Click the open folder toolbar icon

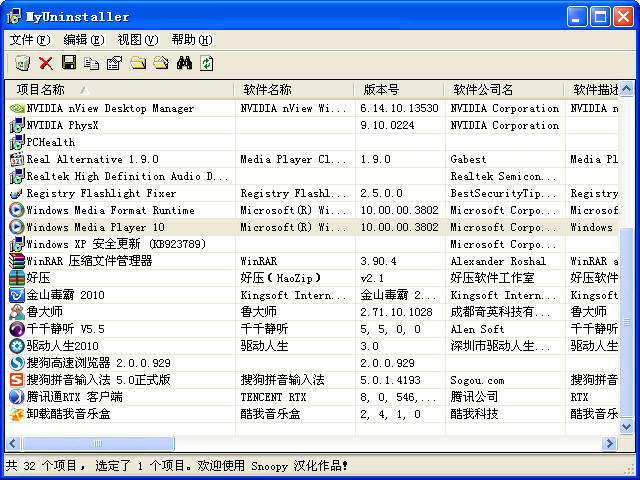(x=160, y=63)
